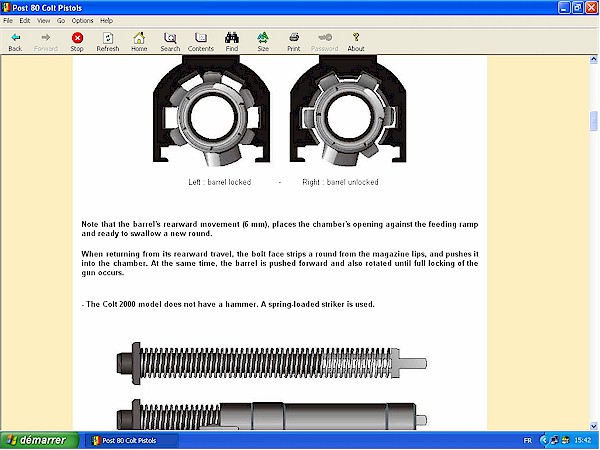Image resolution: width=600 pixels, height=450 pixels.
Task: Open the Options menu
Action: pyautogui.click(x=82, y=21)
